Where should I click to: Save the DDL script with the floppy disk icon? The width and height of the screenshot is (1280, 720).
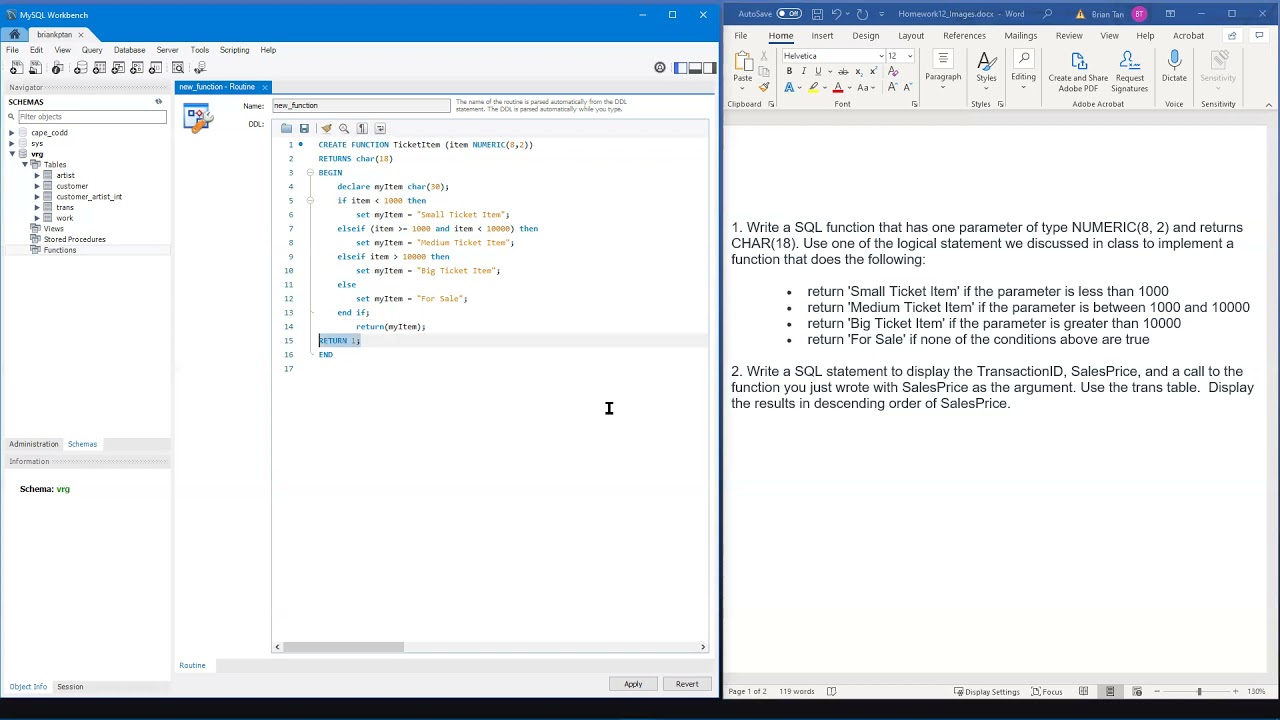click(x=304, y=128)
